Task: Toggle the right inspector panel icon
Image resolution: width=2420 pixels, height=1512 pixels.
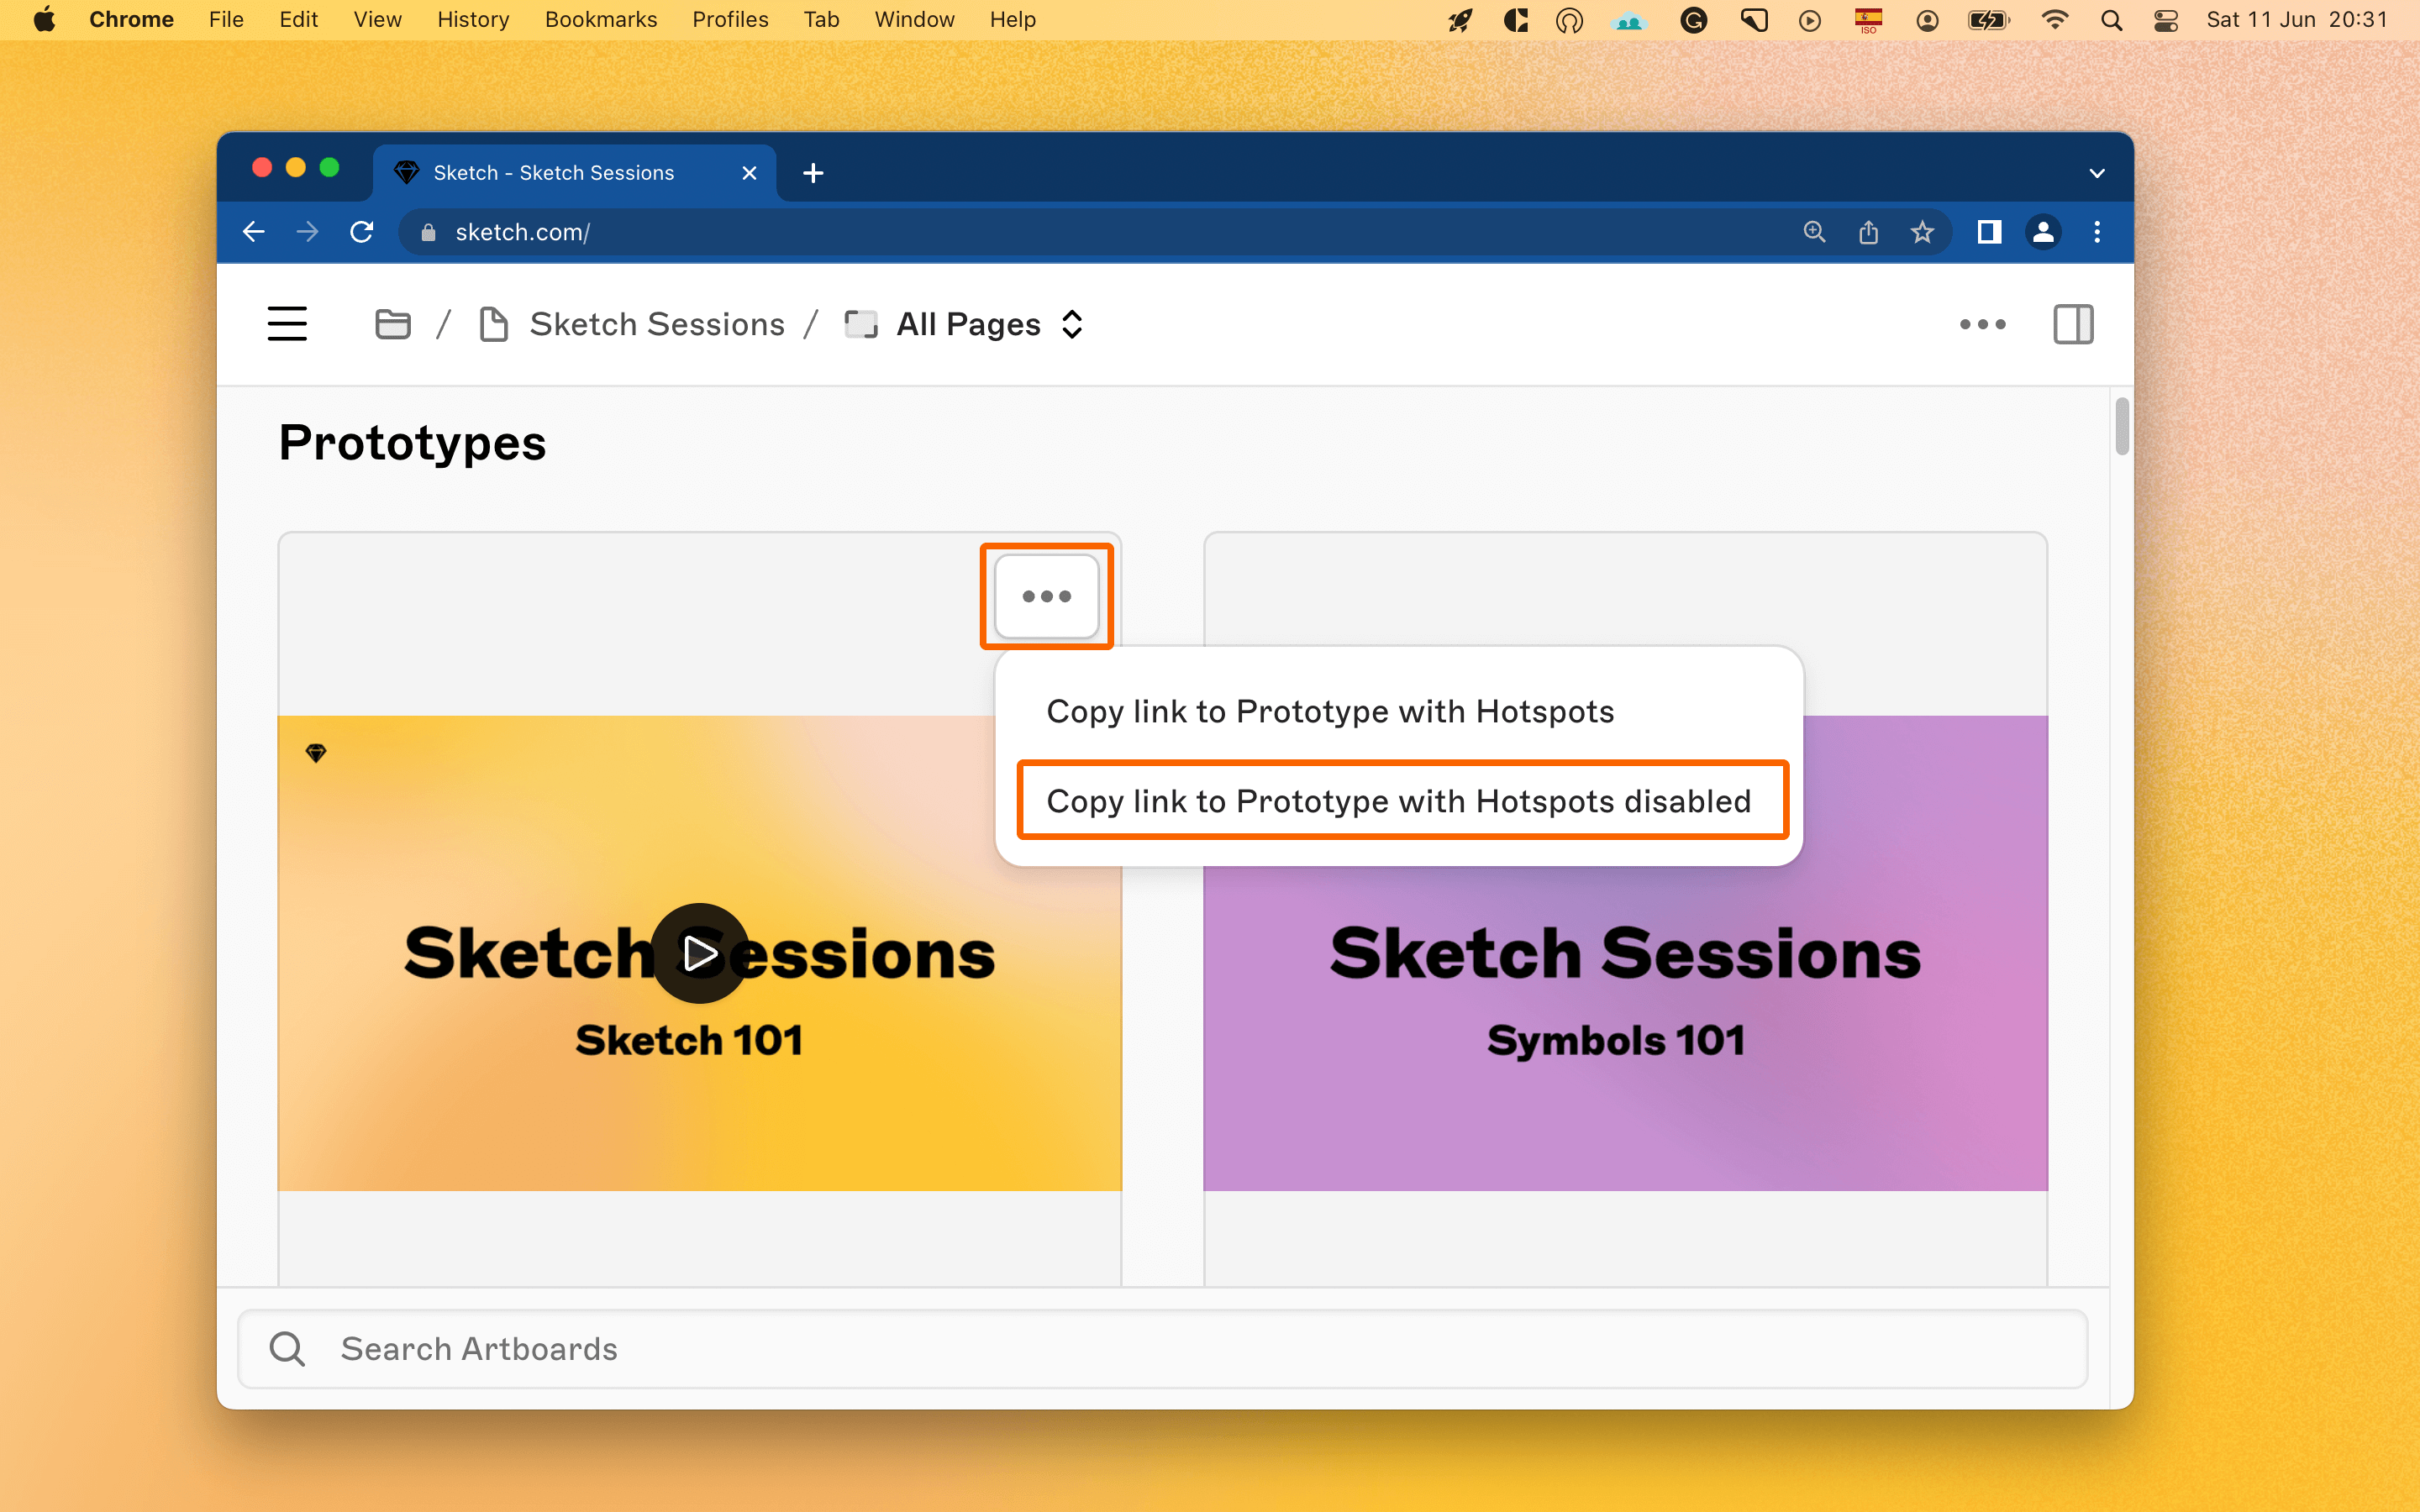Action: tap(2073, 324)
